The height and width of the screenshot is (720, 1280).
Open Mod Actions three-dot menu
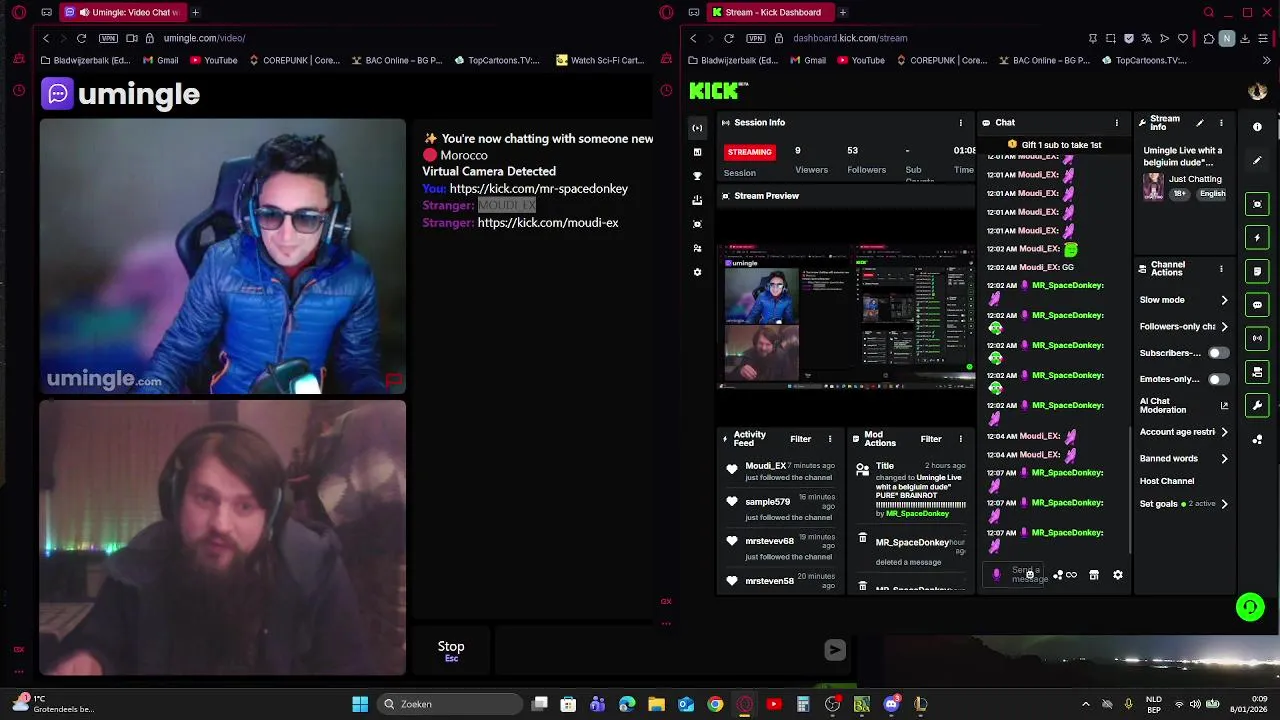961,439
